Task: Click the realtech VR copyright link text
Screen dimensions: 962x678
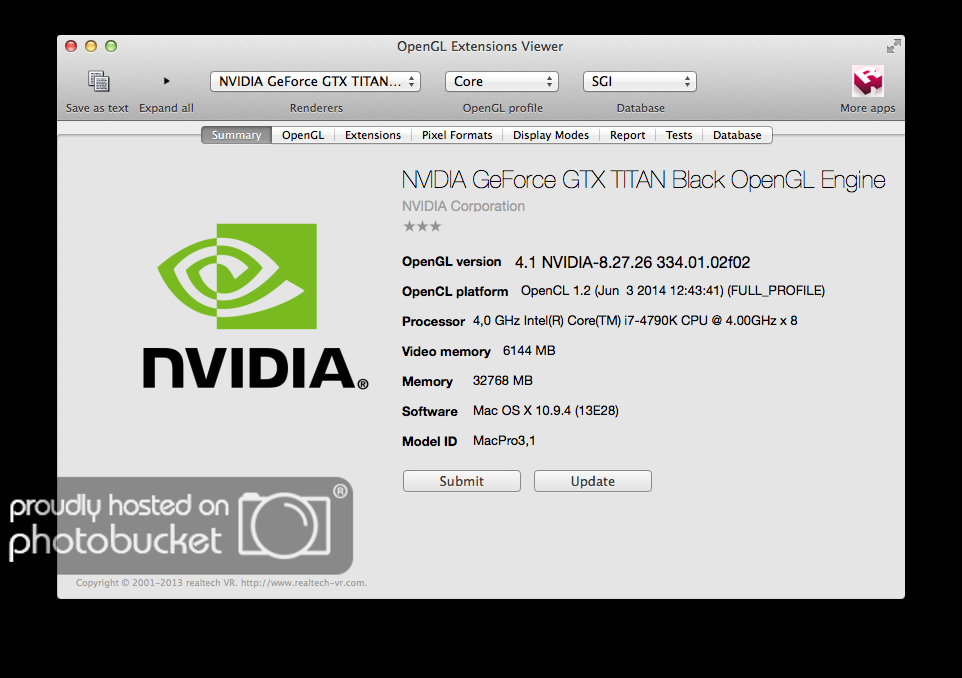Action: 221,583
